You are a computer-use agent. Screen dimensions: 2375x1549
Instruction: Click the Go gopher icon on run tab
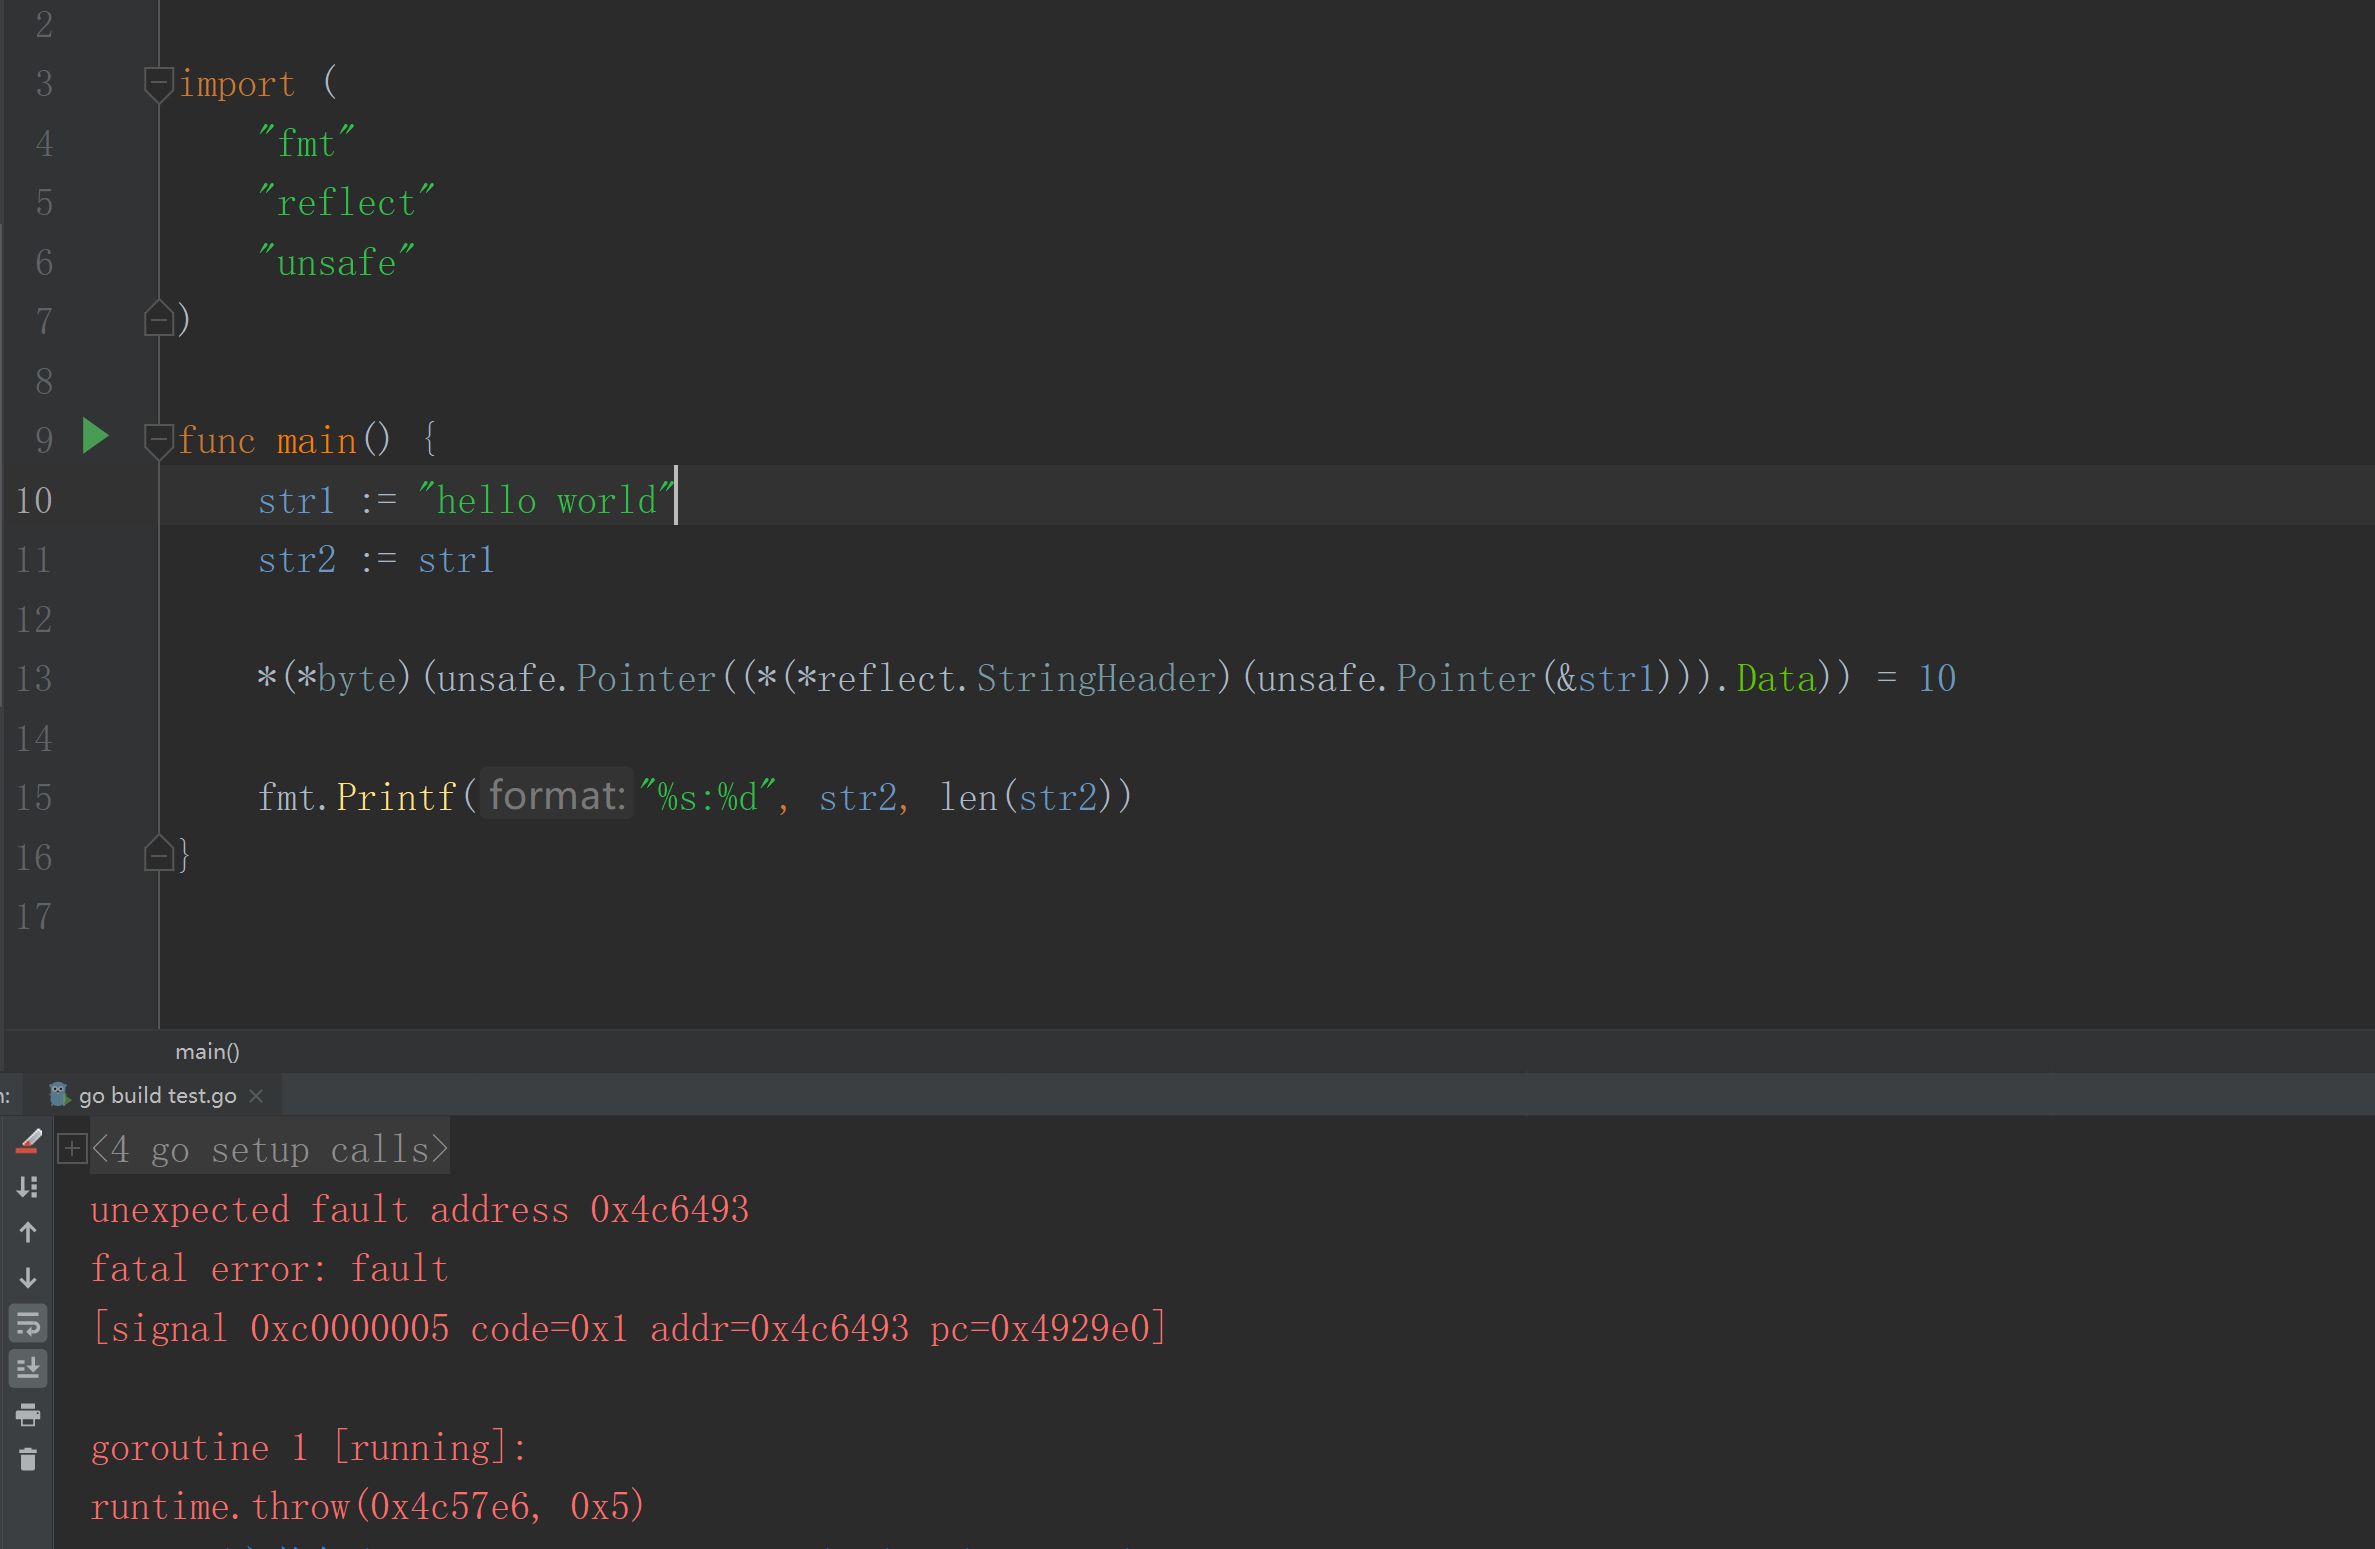click(x=59, y=1095)
